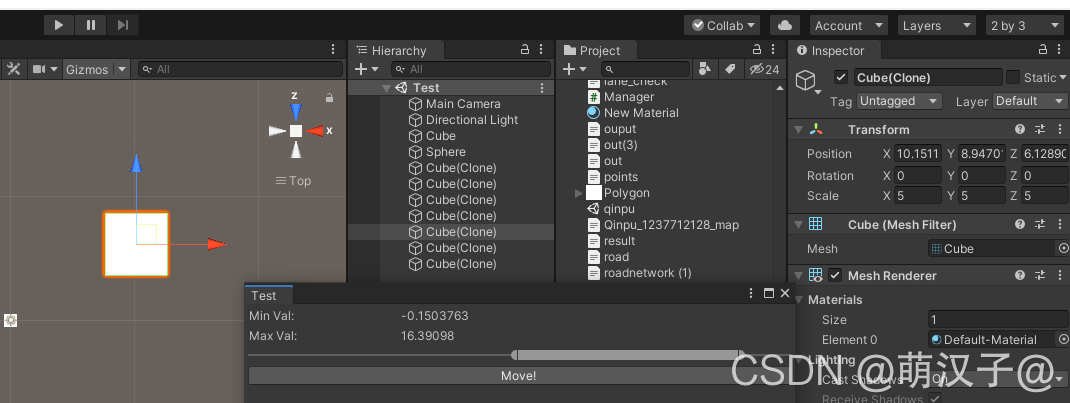Click the light gizmo icon at Scene left edge

10,320
